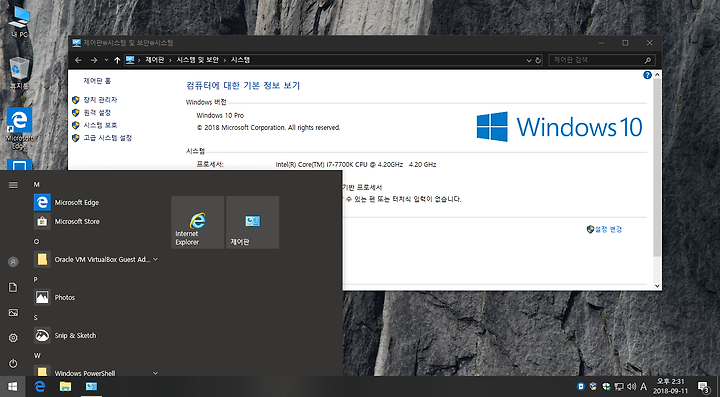
Task: Open the address bar history dropdown
Action: 529,60
